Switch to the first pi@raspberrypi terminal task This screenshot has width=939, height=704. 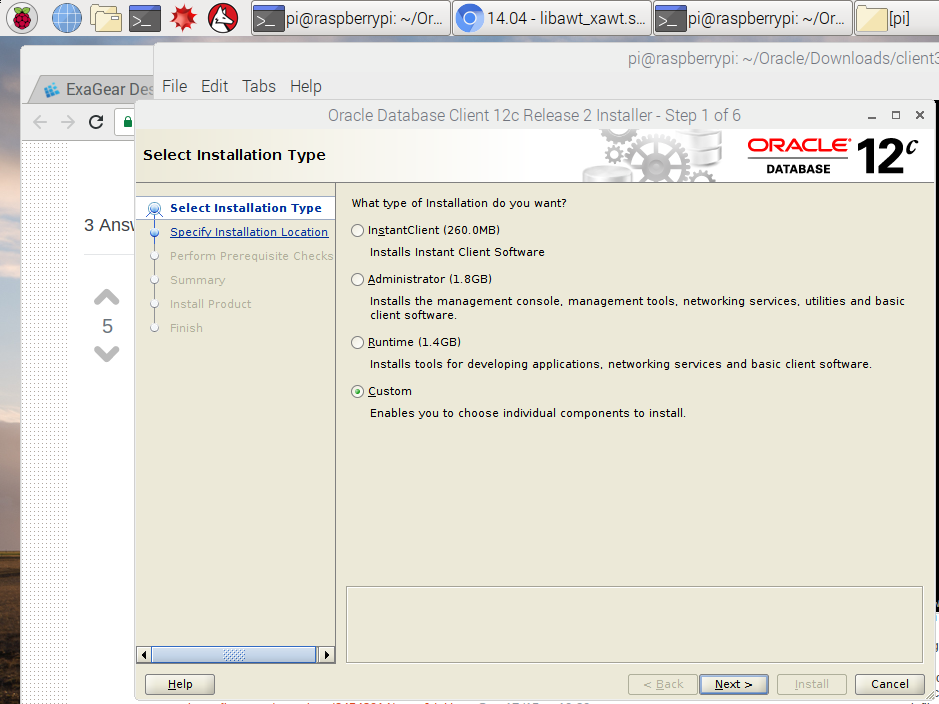point(350,19)
